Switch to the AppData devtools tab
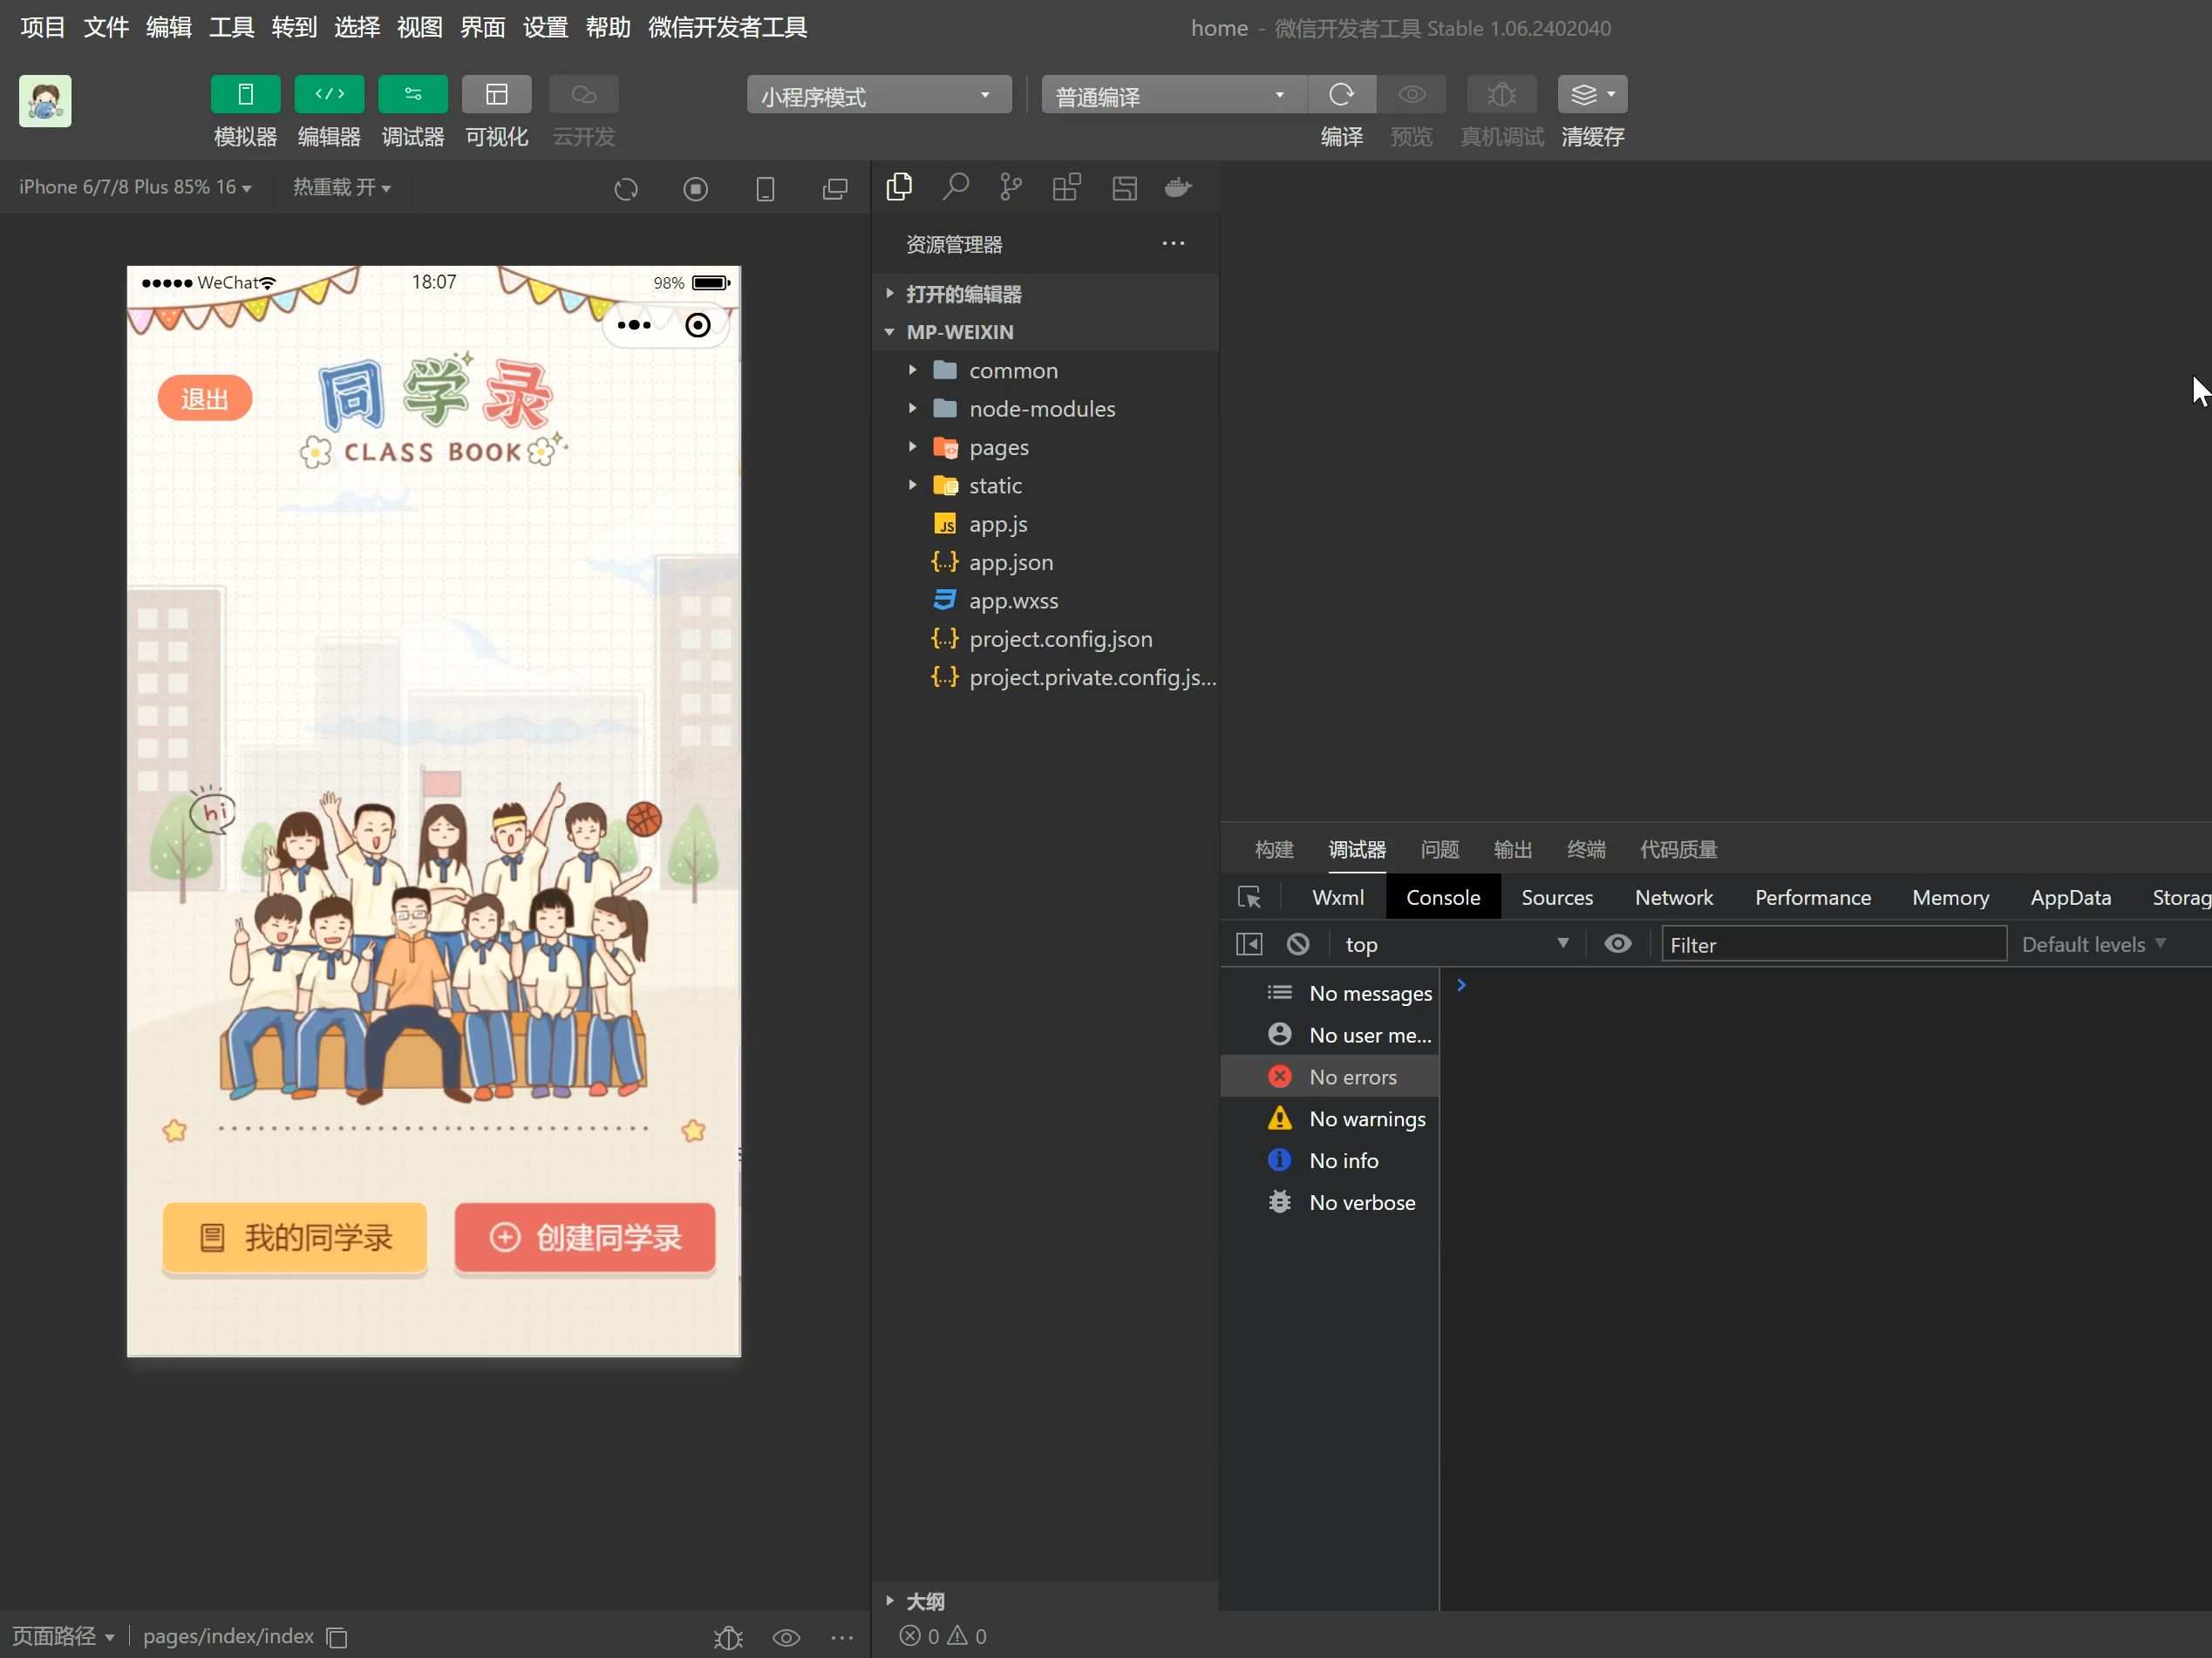The image size is (2212, 1658). pyautogui.click(x=2070, y=897)
